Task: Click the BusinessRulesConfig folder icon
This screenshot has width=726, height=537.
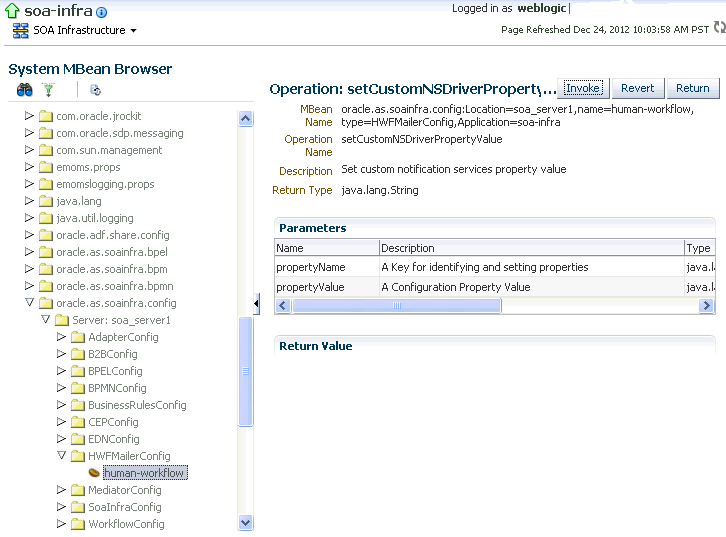Action: 78,405
